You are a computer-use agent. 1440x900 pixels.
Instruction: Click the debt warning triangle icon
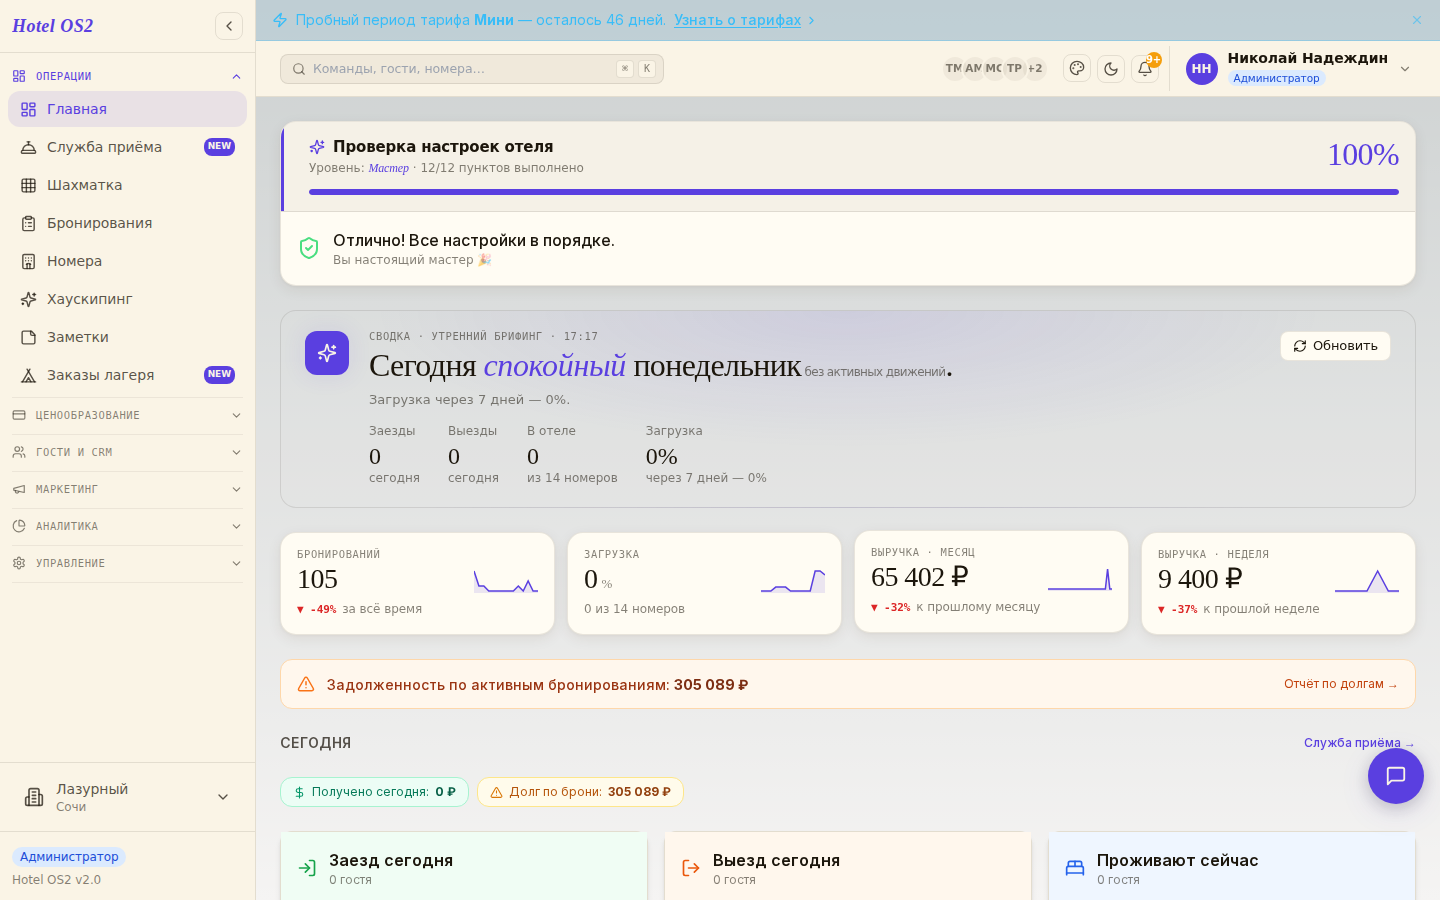pos(306,684)
